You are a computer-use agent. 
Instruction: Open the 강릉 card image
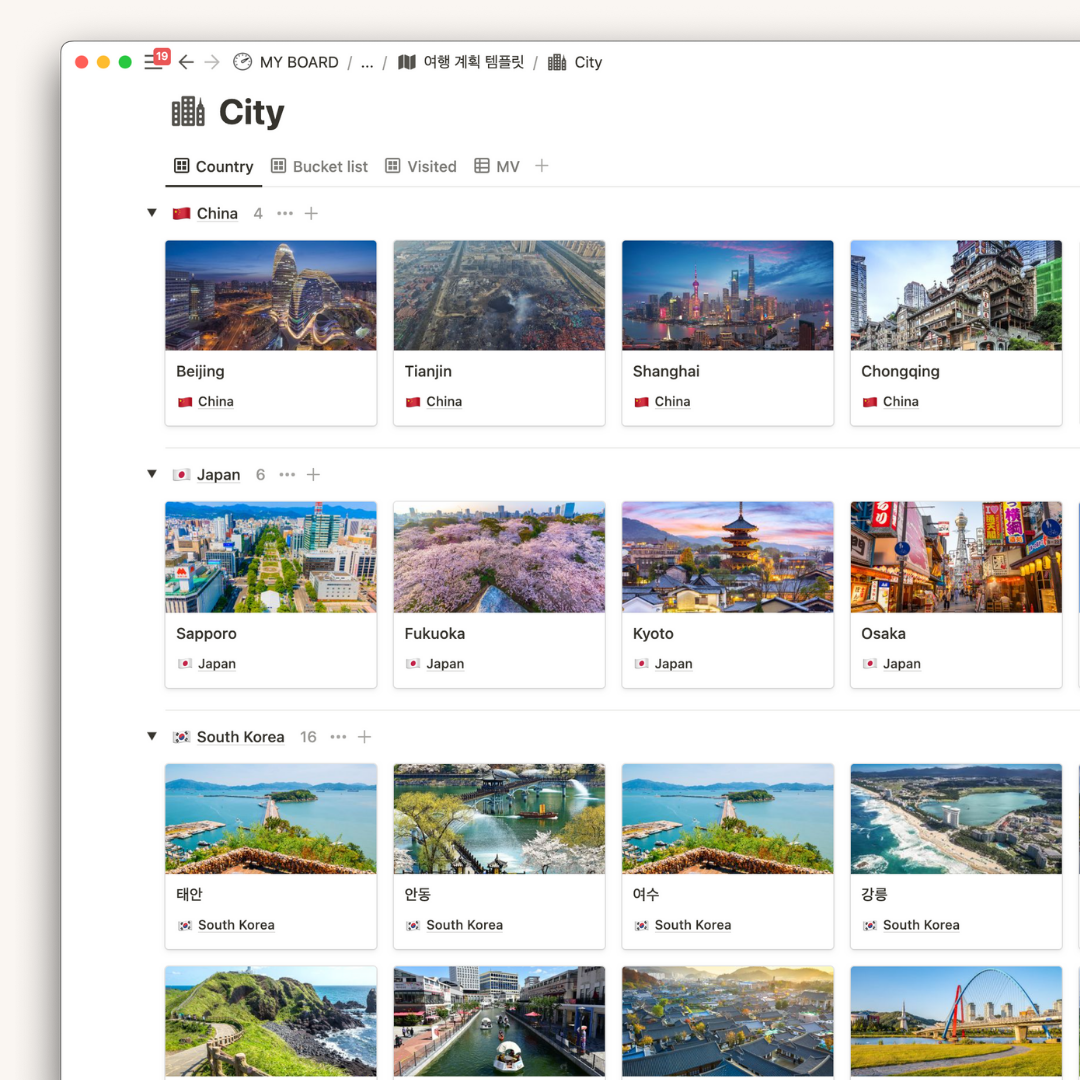click(956, 818)
